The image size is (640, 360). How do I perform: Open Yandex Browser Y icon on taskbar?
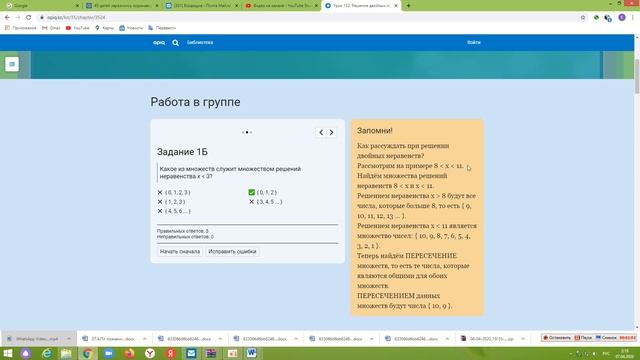[x=150, y=353]
